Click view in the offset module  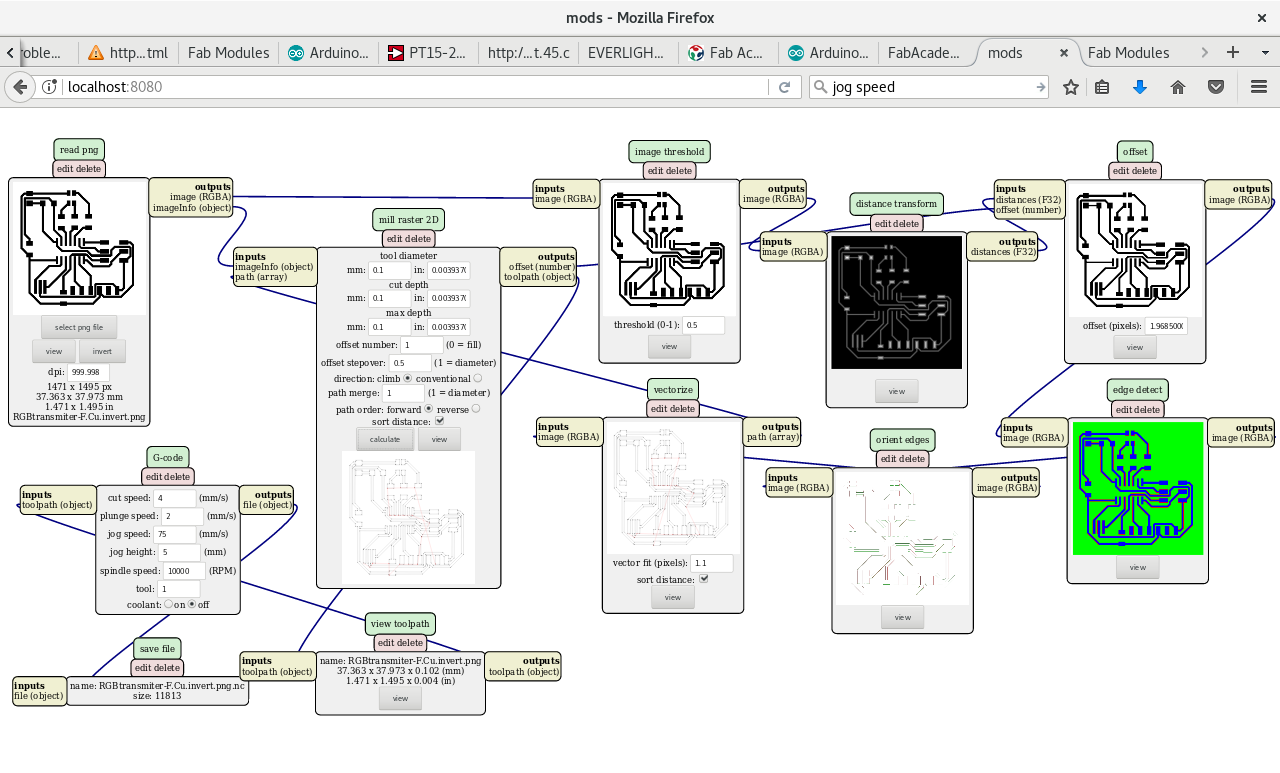(1135, 347)
